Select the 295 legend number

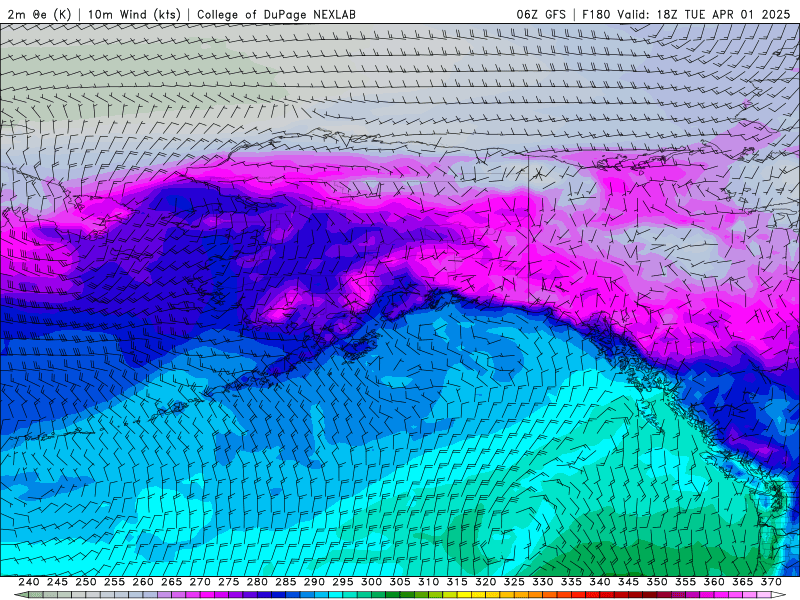click(x=343, y=582)
